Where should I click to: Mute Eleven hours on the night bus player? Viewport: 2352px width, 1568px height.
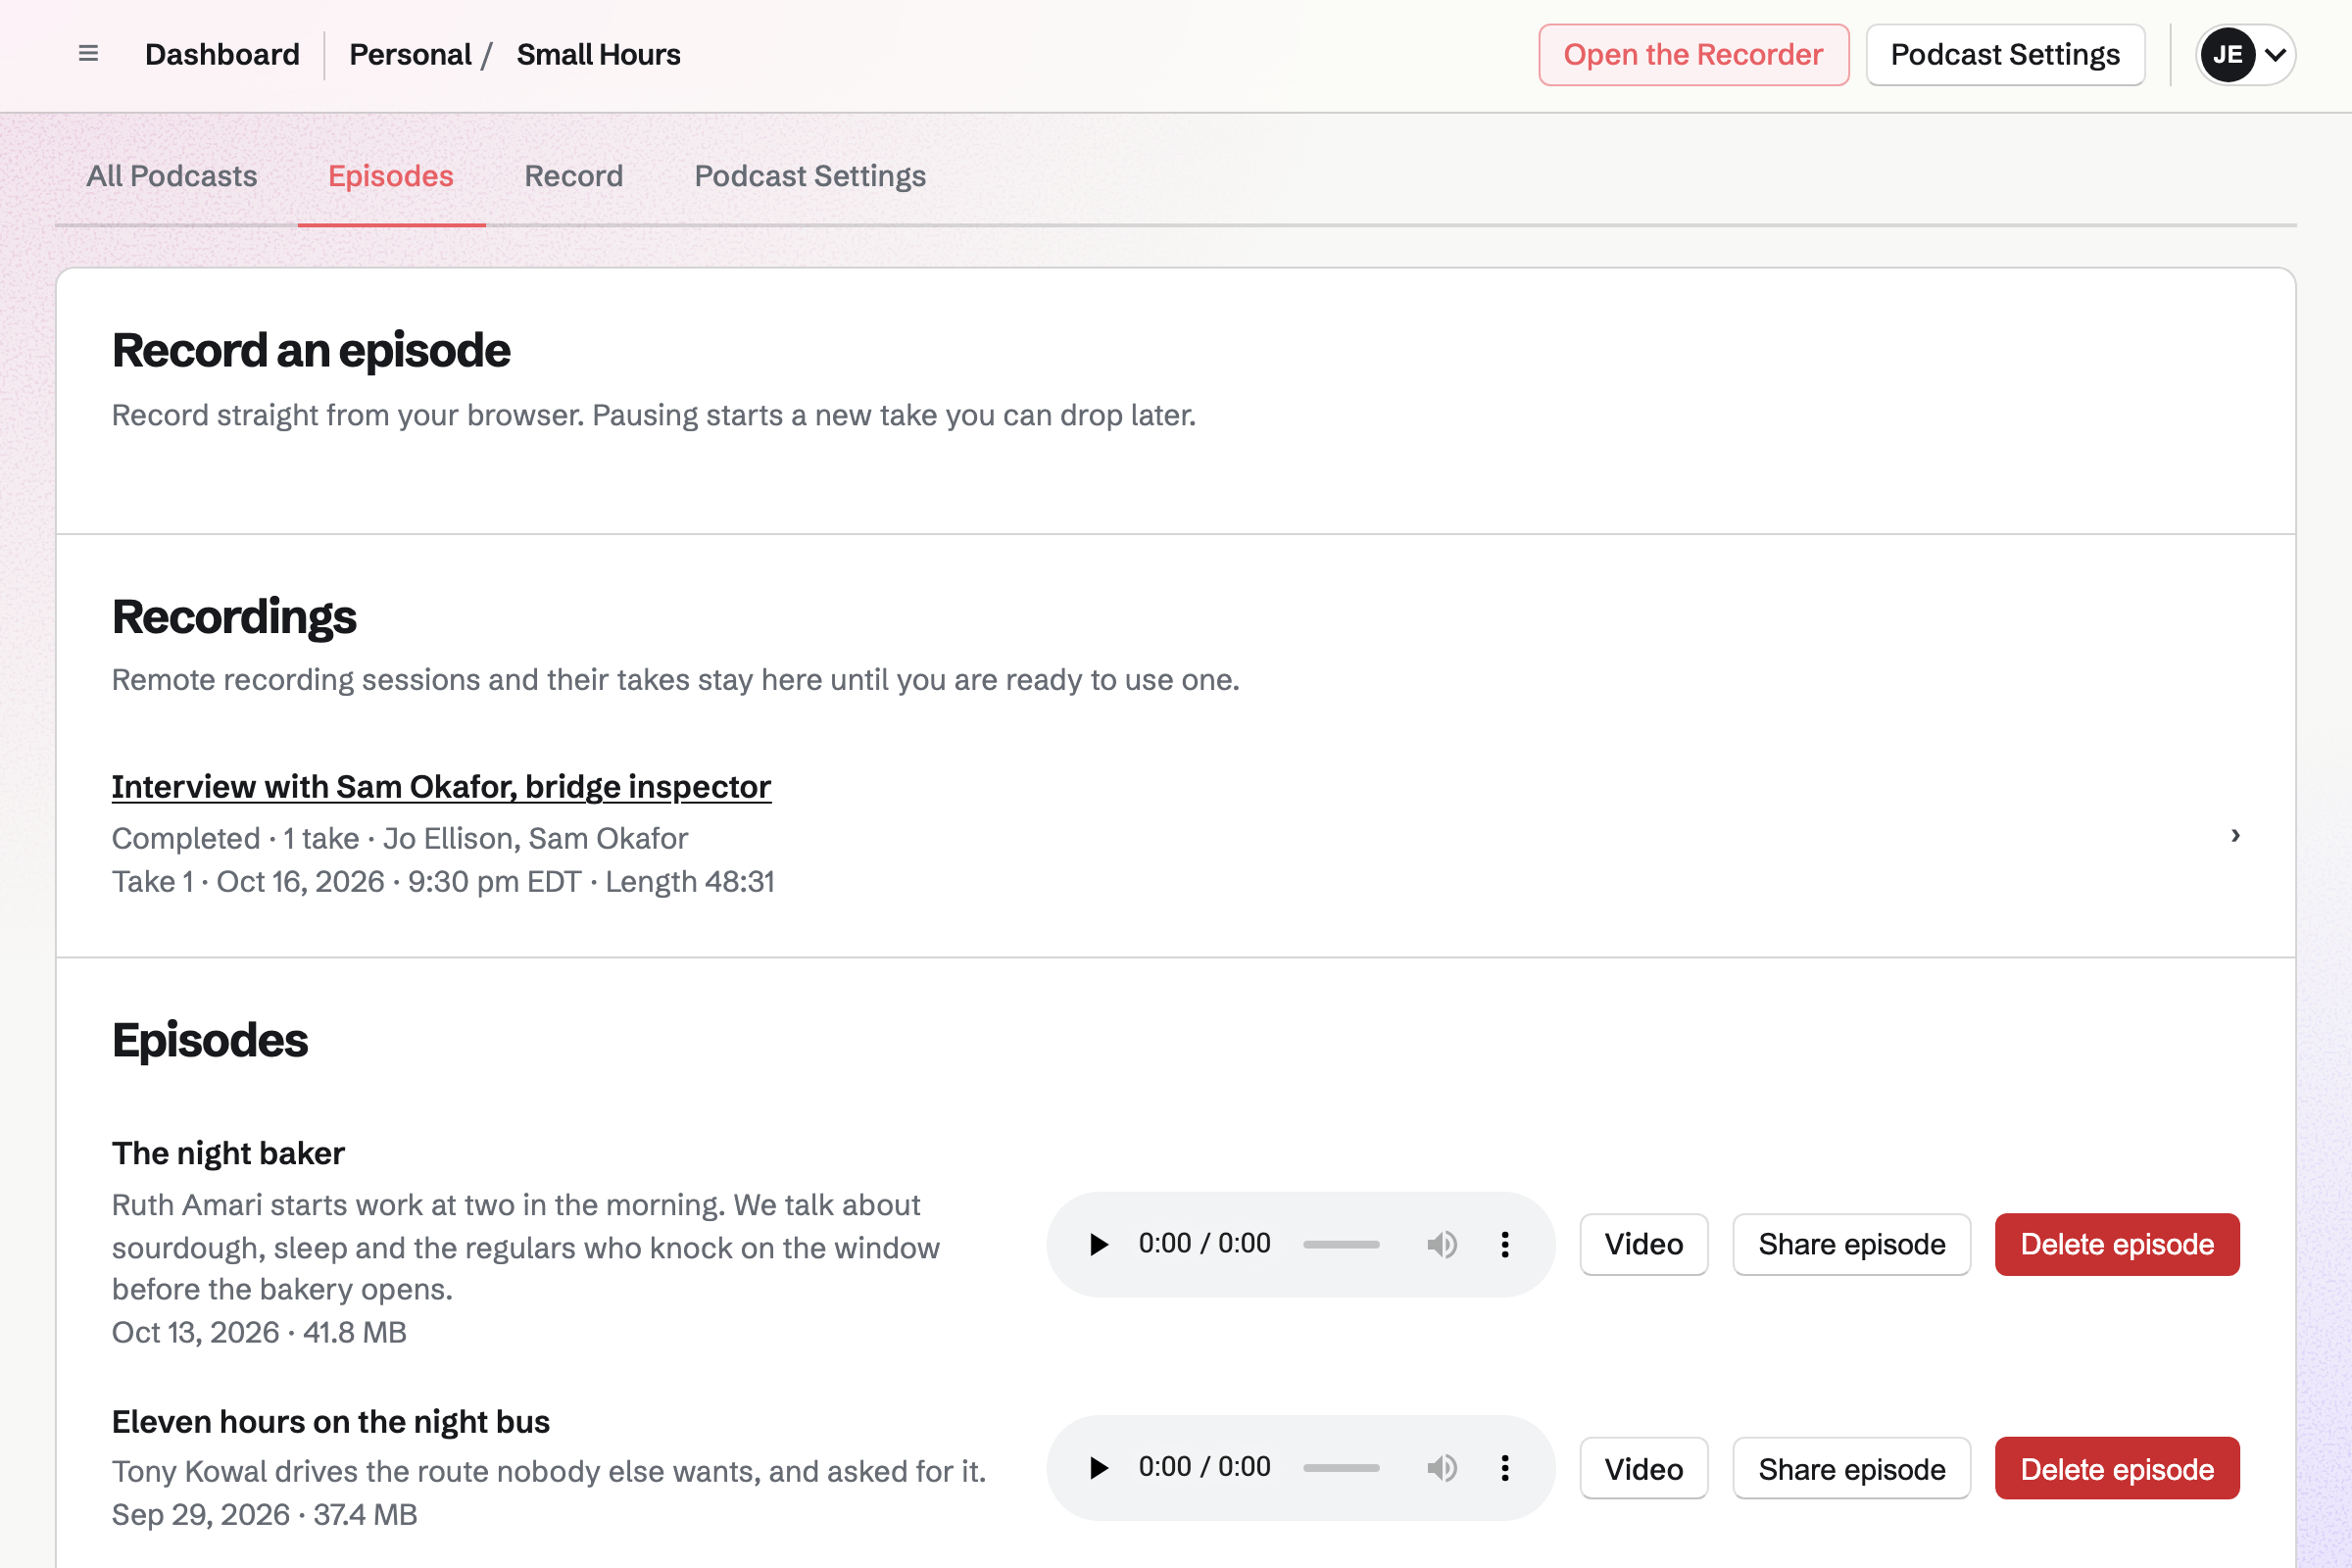(x=1442, y=1468)
